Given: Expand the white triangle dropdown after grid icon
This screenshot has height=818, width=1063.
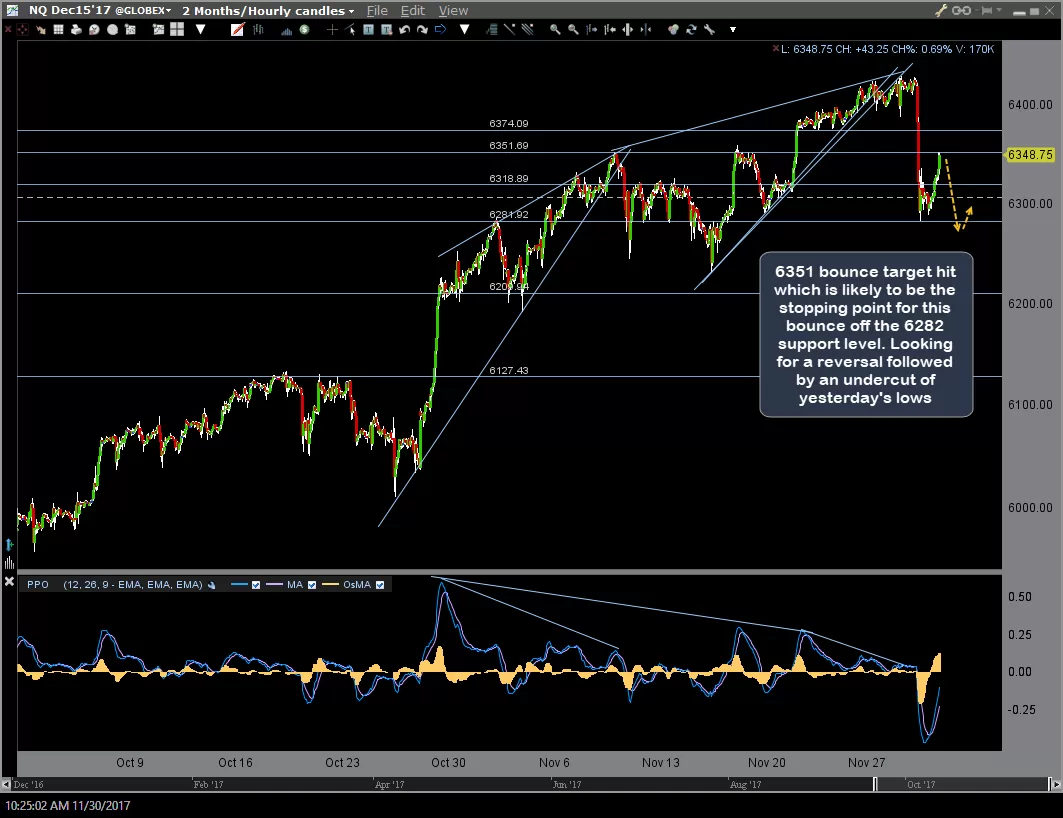Looking at the screenshot, I should [x=201, y=29].
